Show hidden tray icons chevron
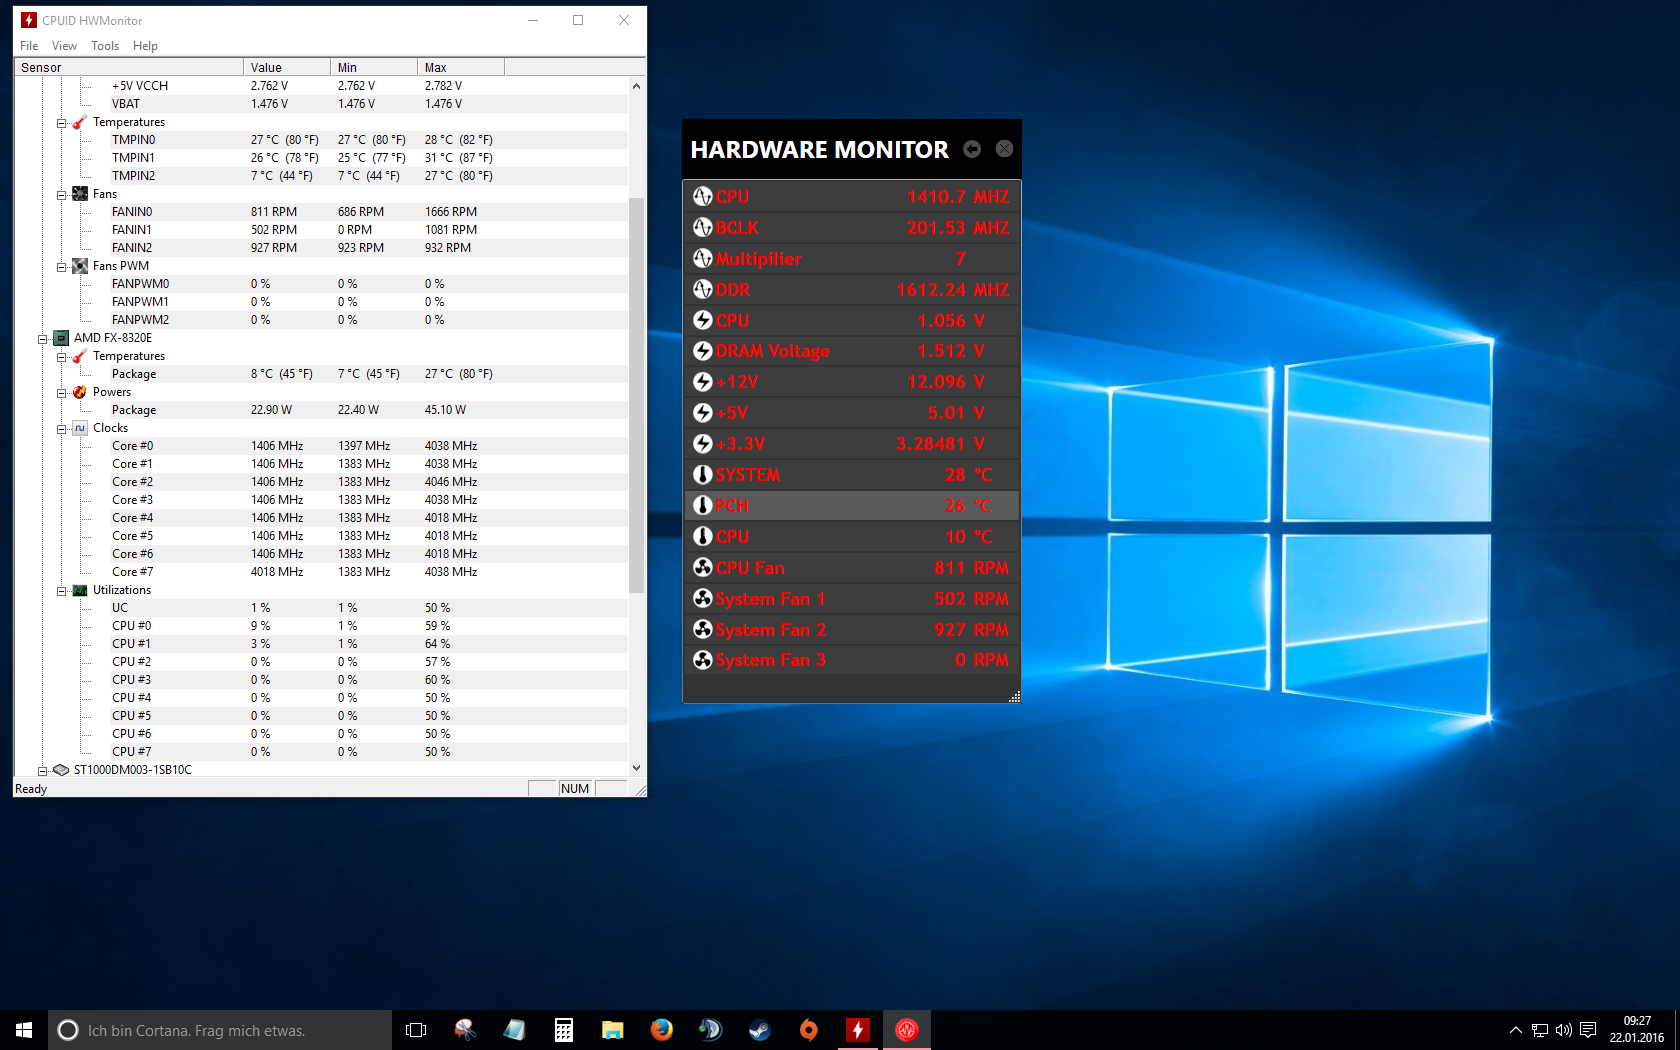Viewport: 1680px width, 1050px height. 1516,1030
